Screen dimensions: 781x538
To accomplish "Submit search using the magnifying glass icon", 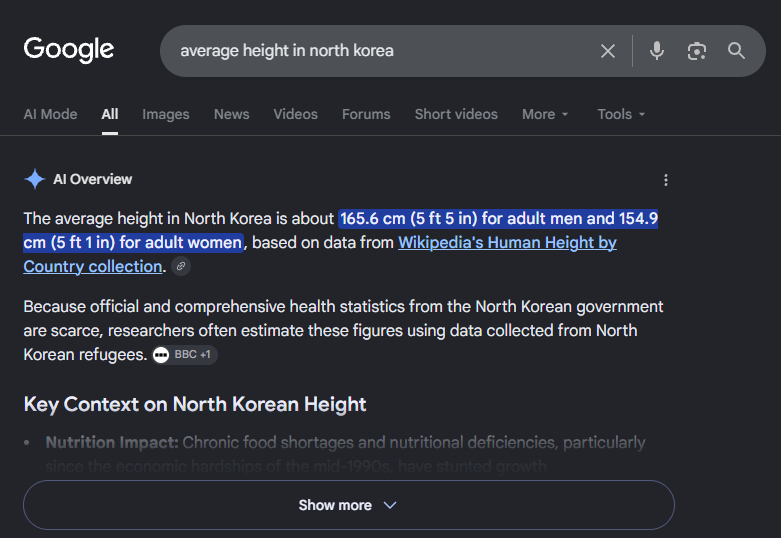I will coord(736,51).
